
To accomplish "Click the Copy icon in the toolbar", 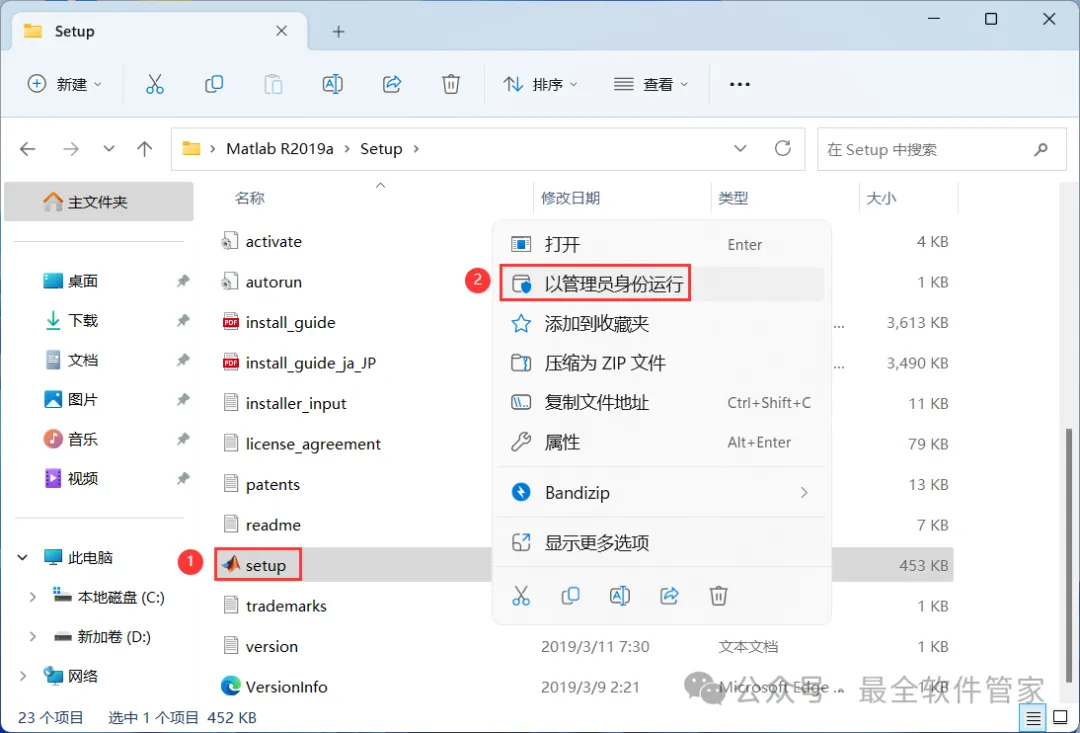I will click(x=214, y=84).
